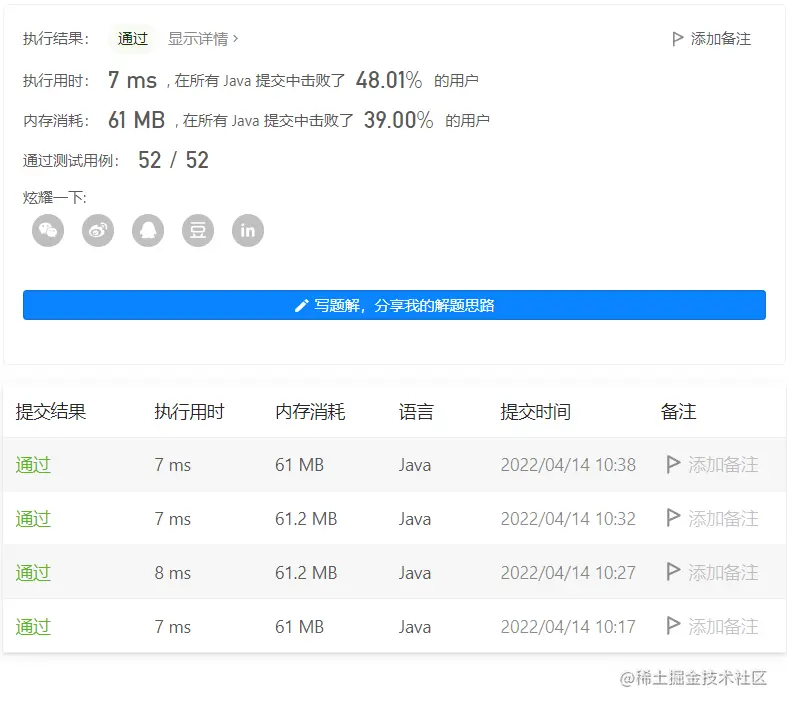This screenshot has width=787, height=707.
Task: Share result via Weibo icon
Action: [98, 231]
